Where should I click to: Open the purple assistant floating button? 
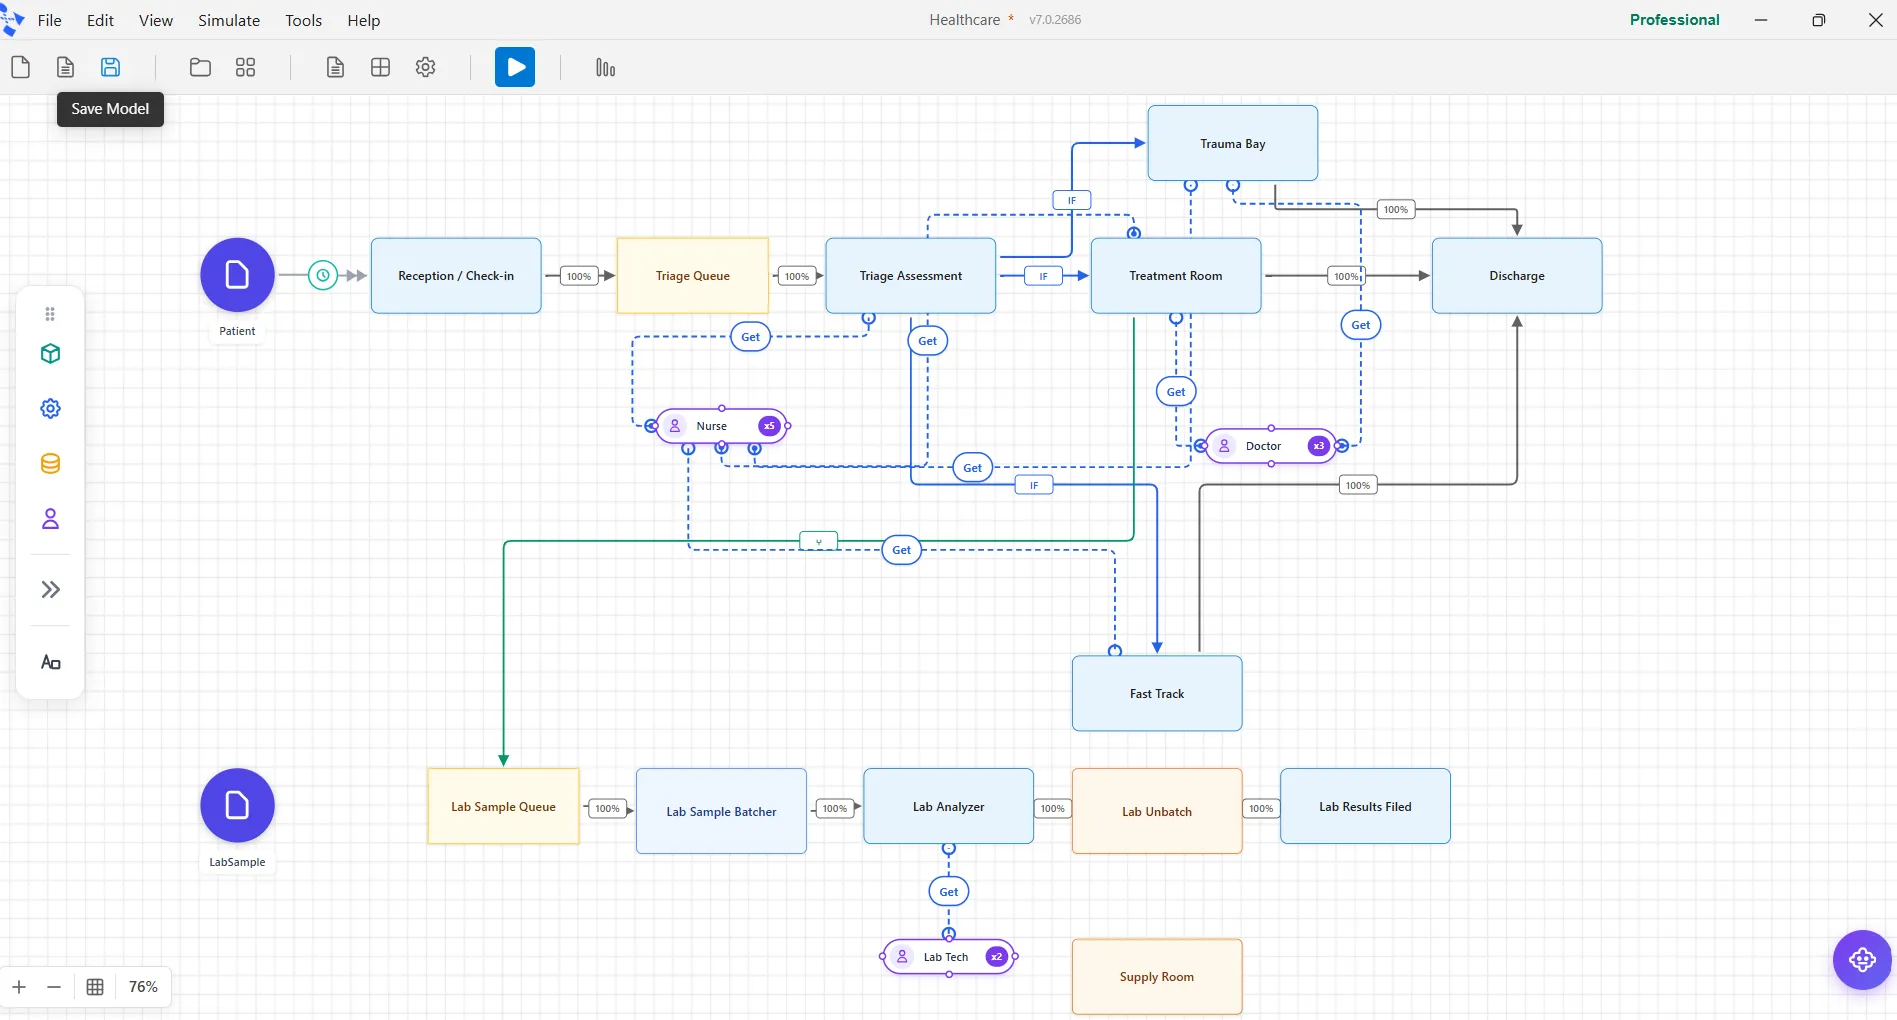coord(1862,960)
